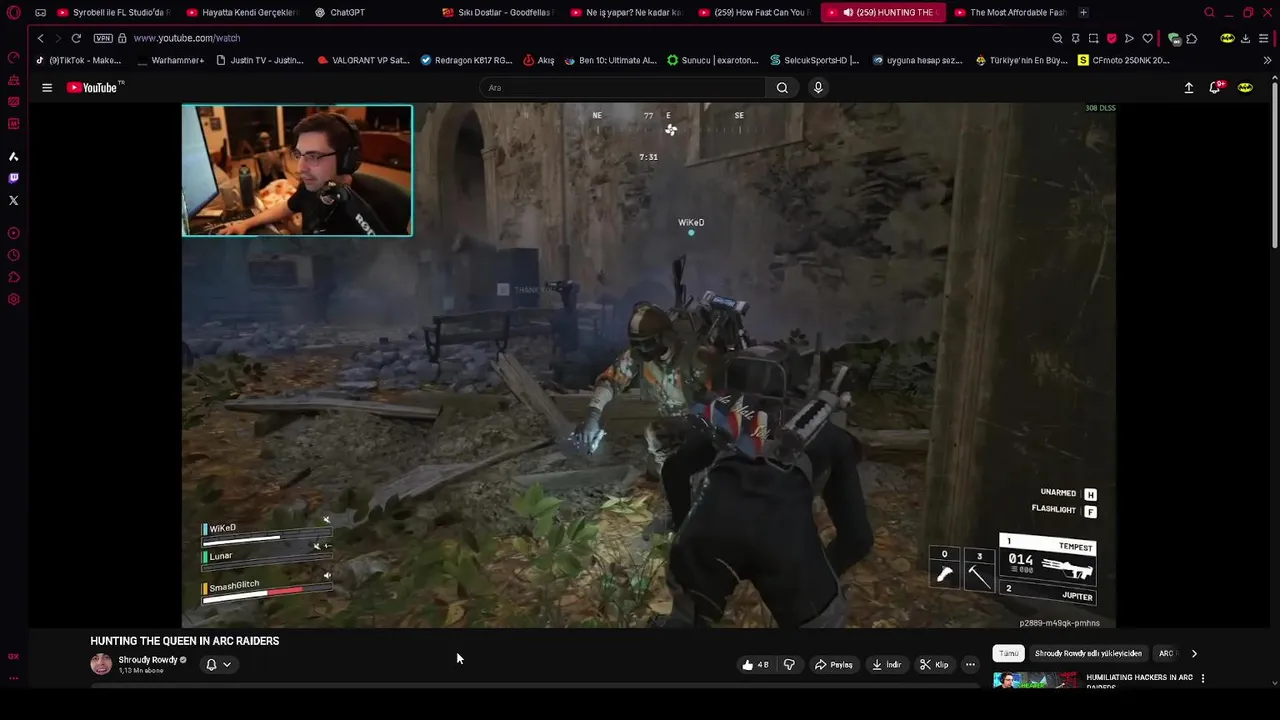This screenshot has width=1280, height=720.
Task: Open Twitch from the Opera GX sidebar
Action: 13,178
